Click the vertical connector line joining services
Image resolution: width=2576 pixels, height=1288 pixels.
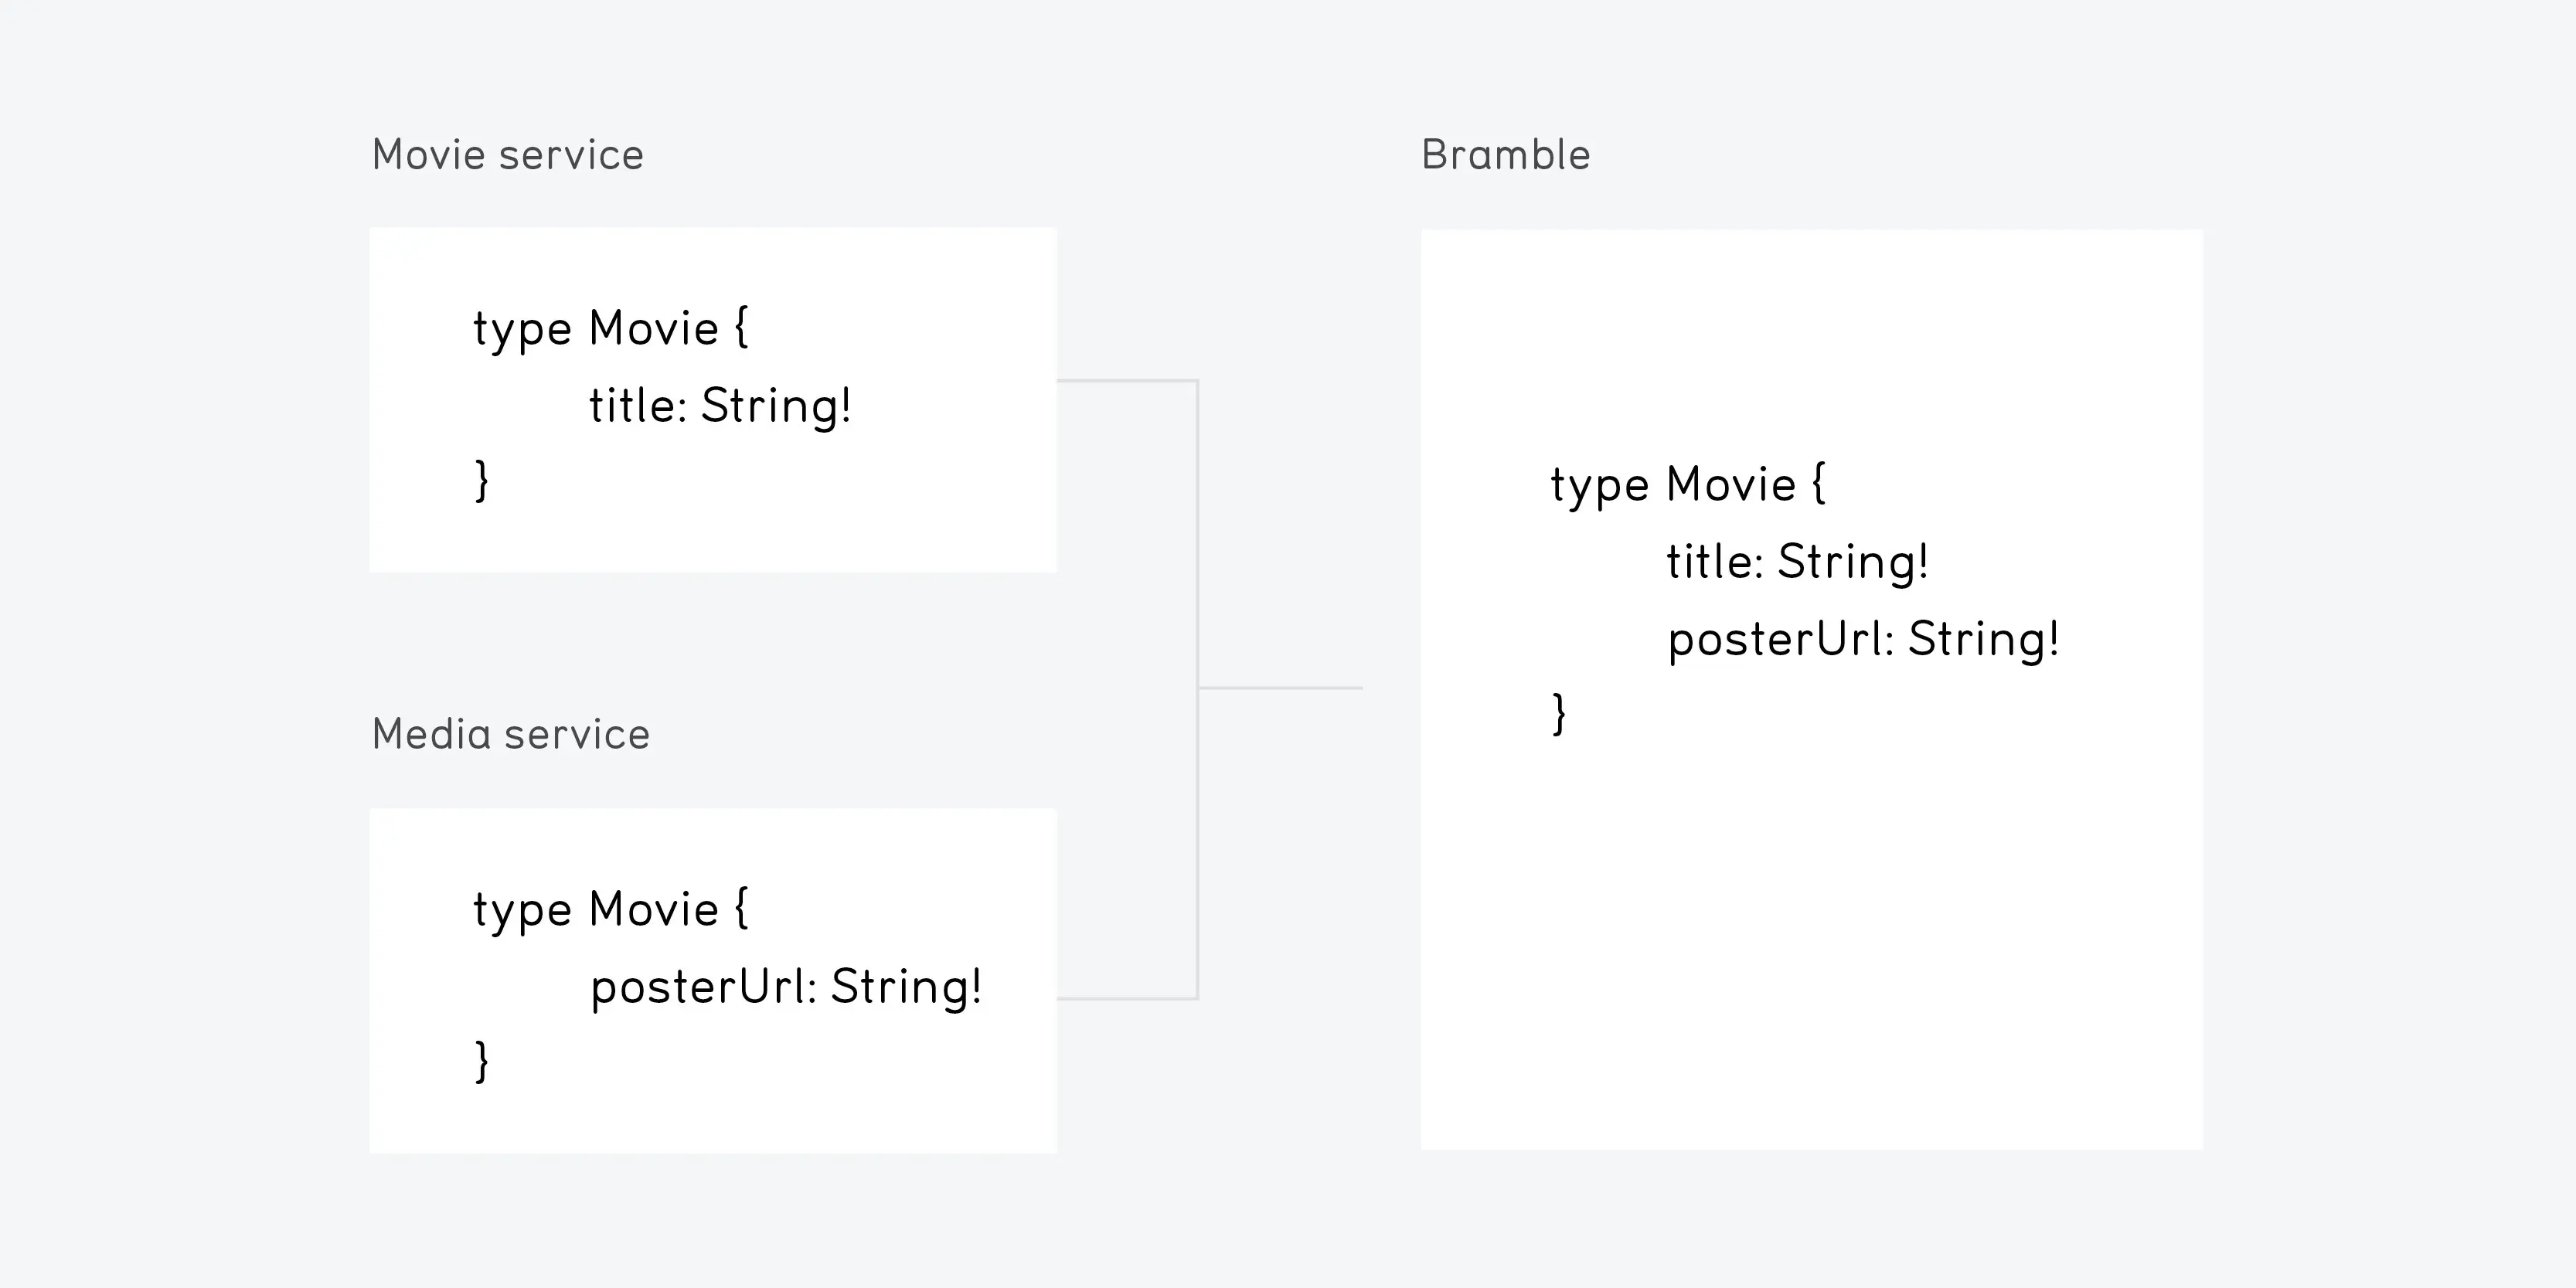[1197, 689]
